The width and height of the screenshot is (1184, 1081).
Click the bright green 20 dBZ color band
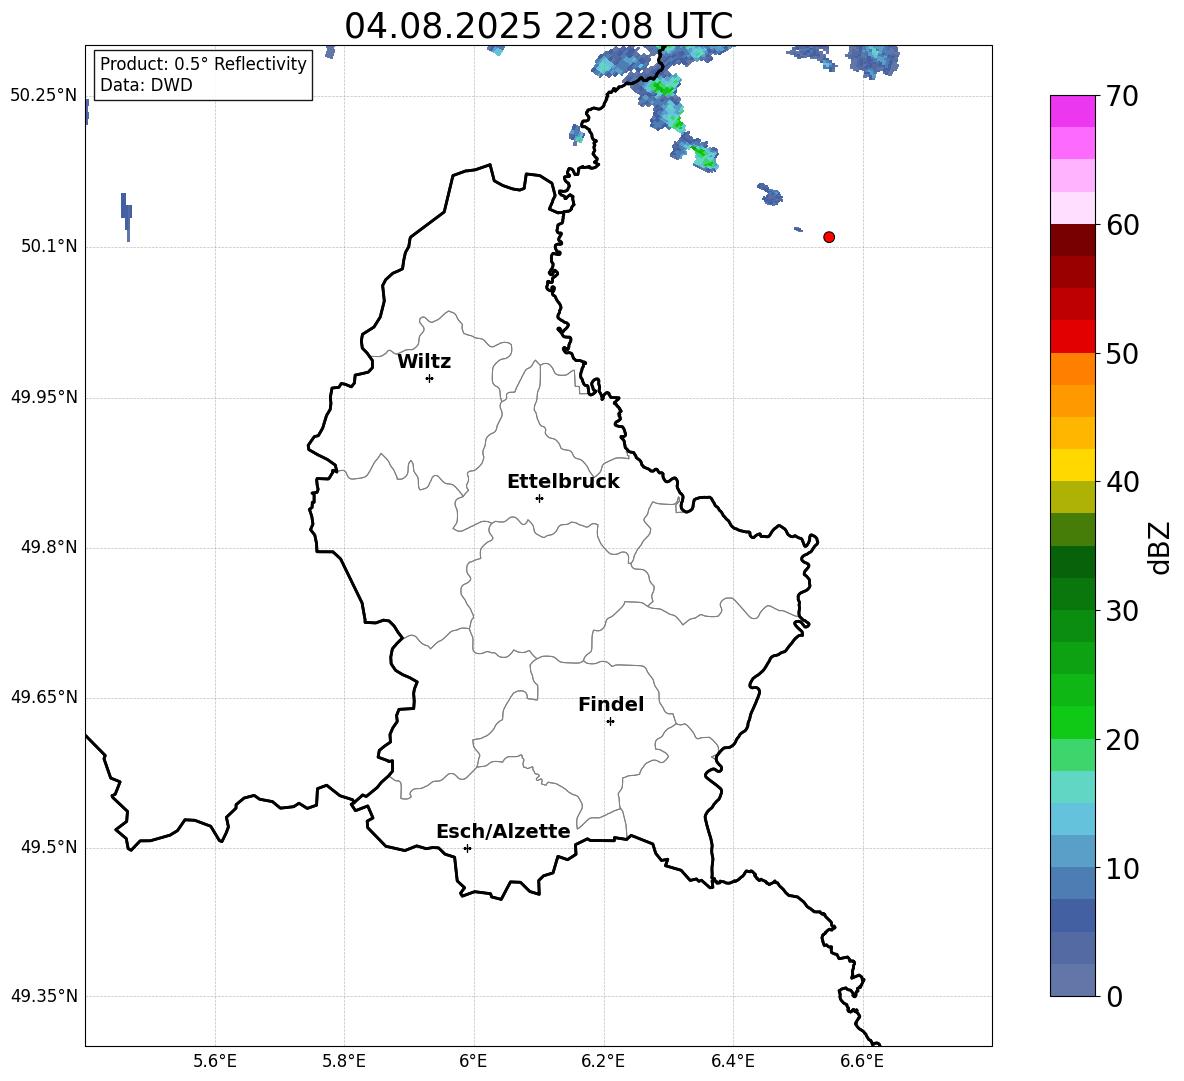(1072, 722)
